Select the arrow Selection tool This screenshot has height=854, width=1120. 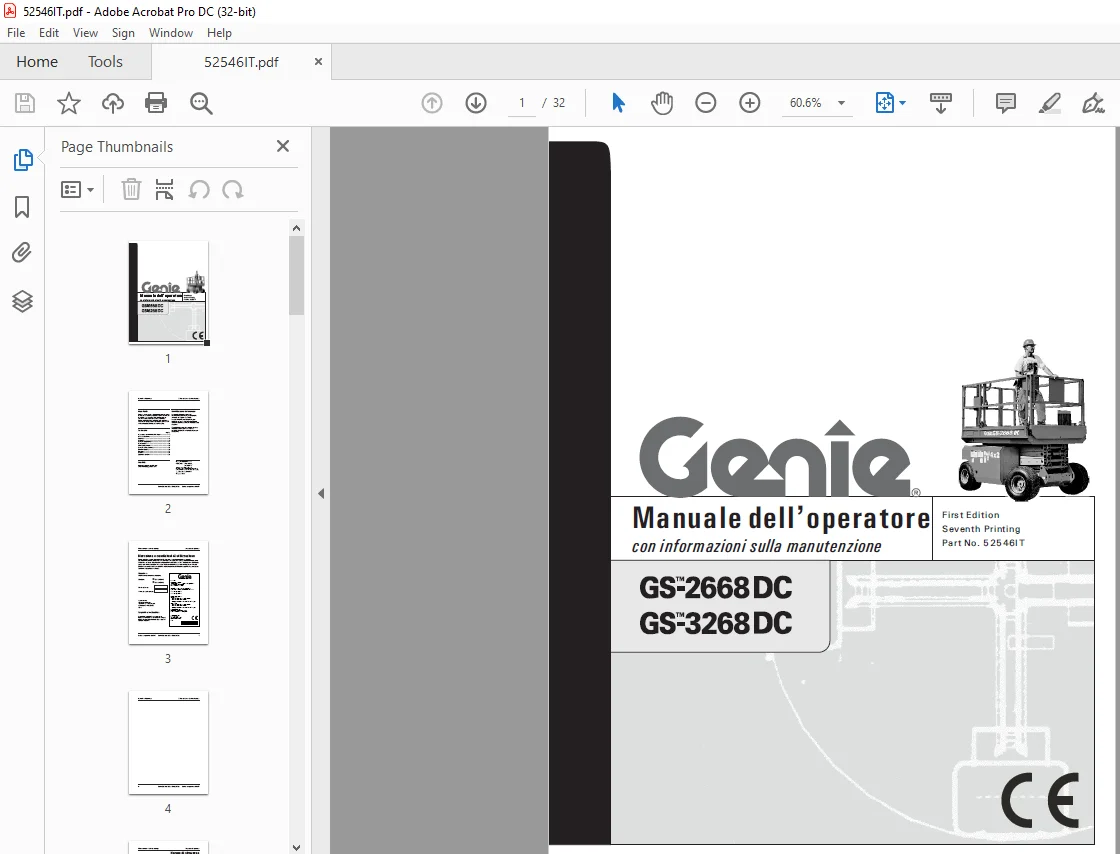[619, 103]
